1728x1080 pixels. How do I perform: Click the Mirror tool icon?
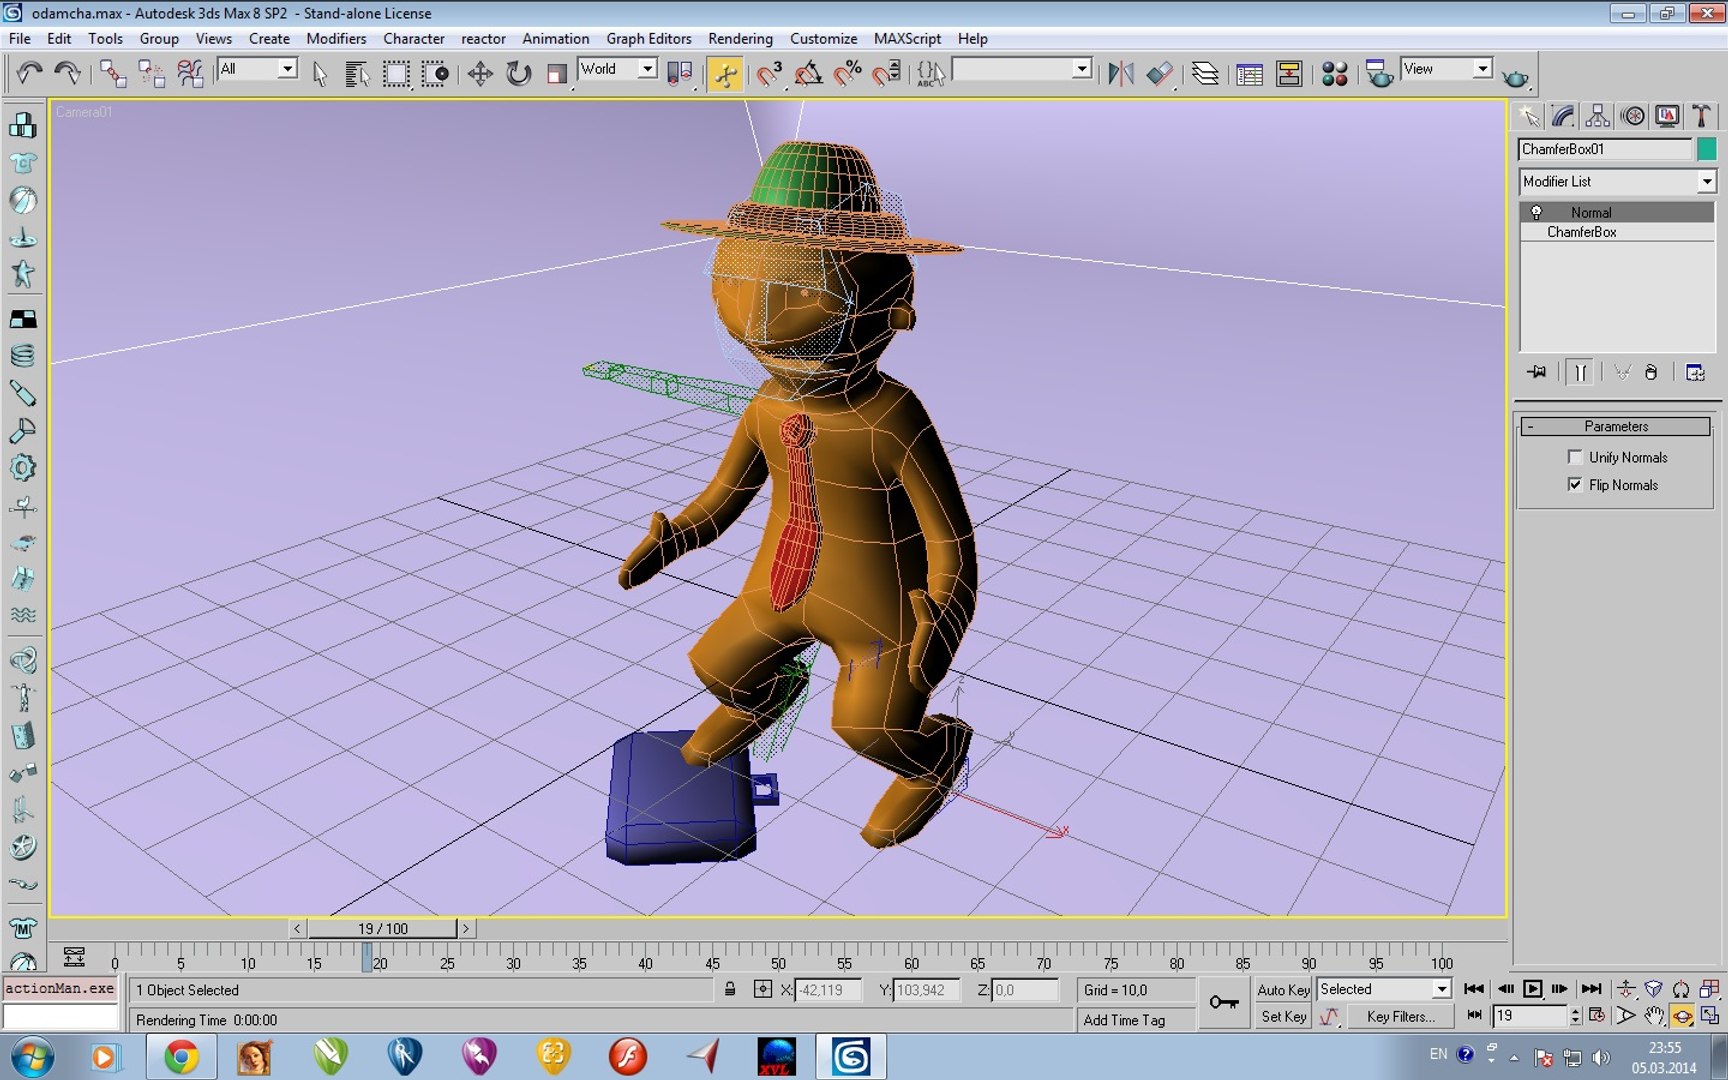pyautogui.click(x=1121, y=73)
